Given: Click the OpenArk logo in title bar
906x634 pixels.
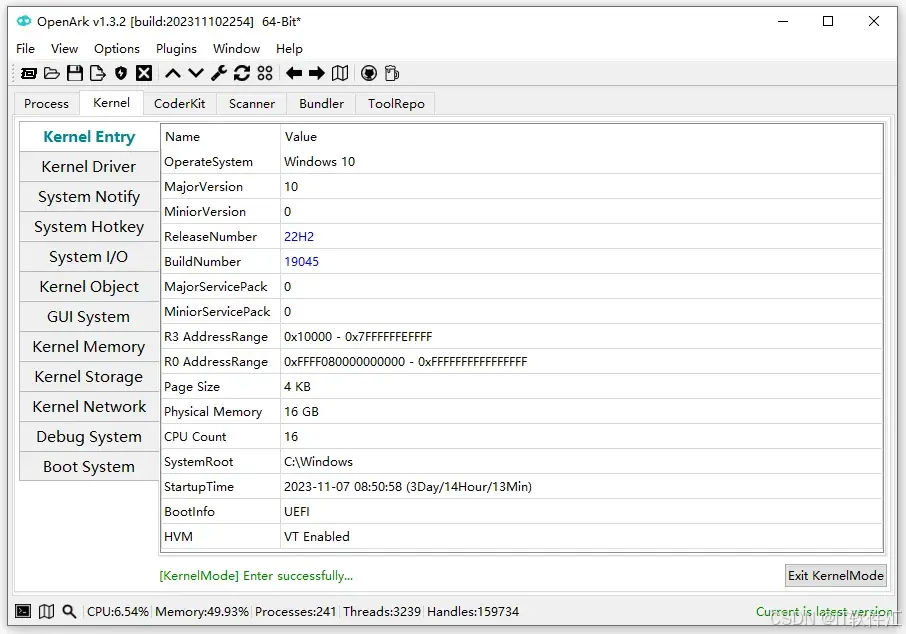Looking at the screenshot, I should coord(24,21).
